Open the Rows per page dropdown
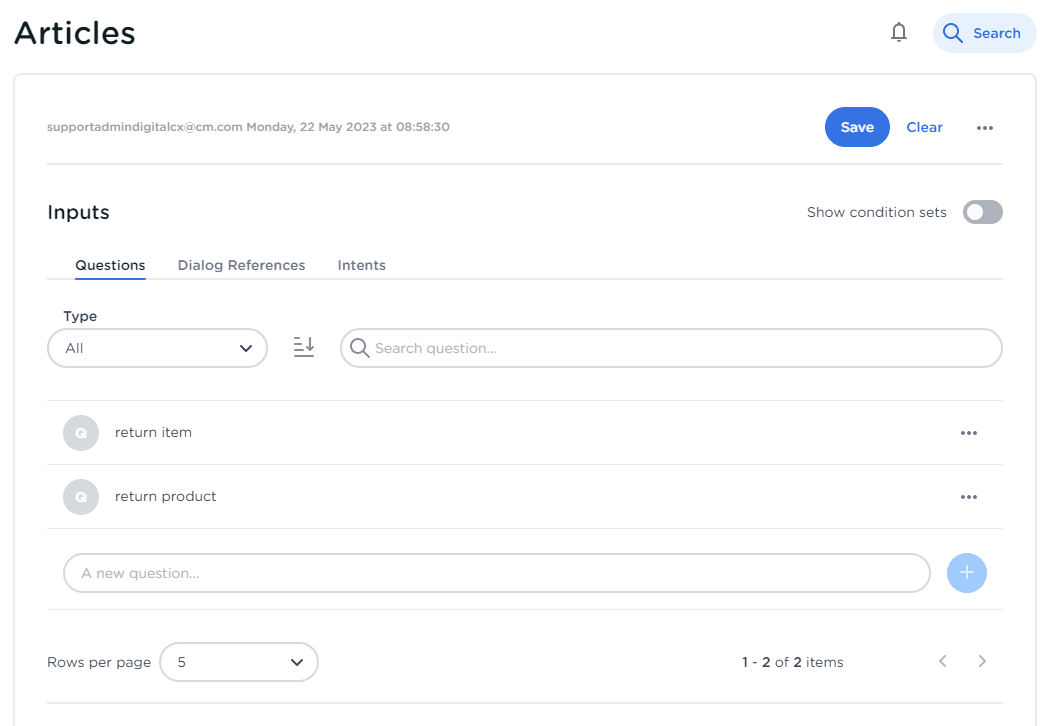Viewport: 1058px width, 726px height. pyautogui.click(x=238, y=662)
